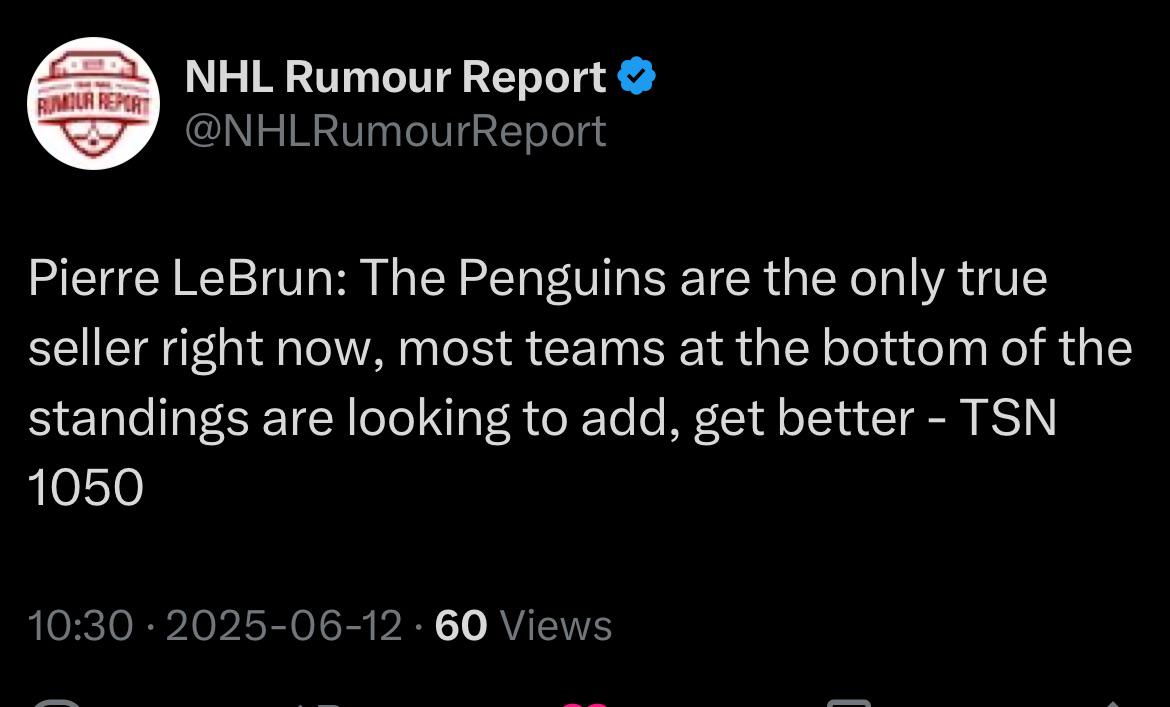Click the 2025-06-12 post date
Screen dimensions: 1170x707
284,625
